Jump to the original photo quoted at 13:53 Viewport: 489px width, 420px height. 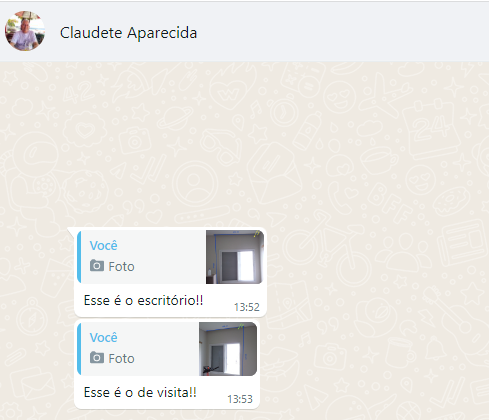pos(167,349)
